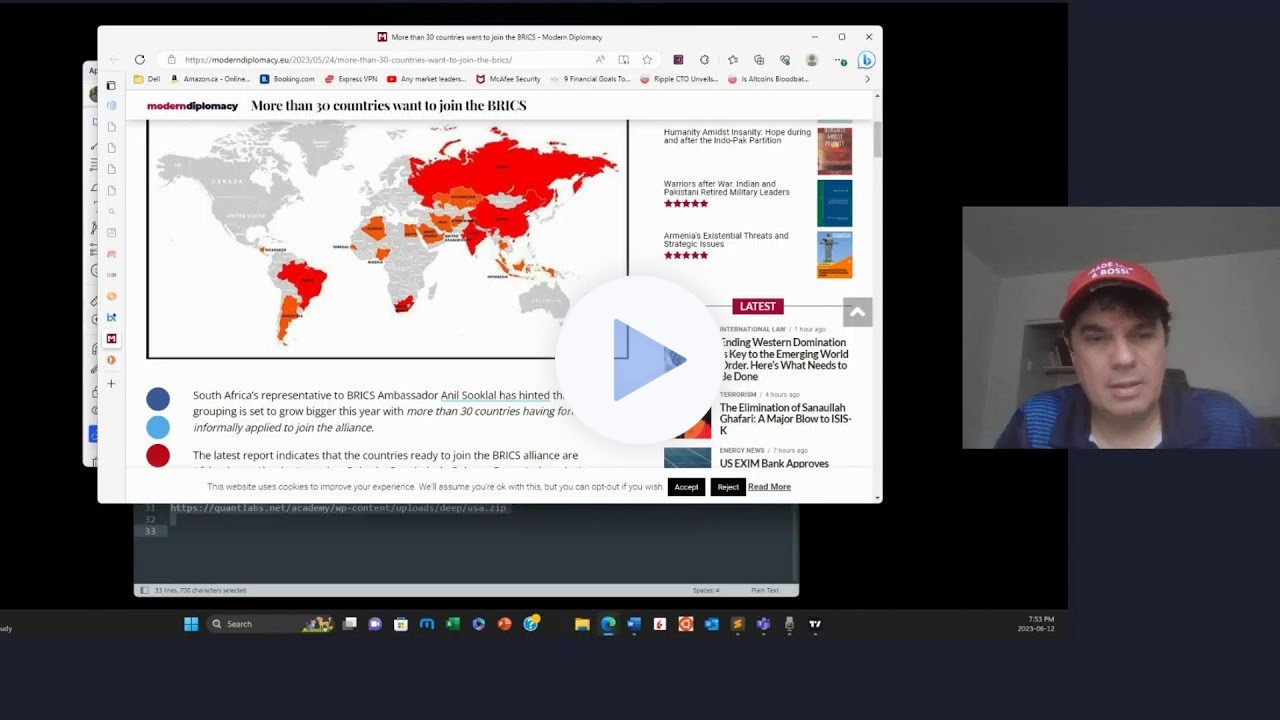The width and height of the screenshot is (1280, 720).
Task: Open 'Warriors after War' book review
Action: point(727,188)
